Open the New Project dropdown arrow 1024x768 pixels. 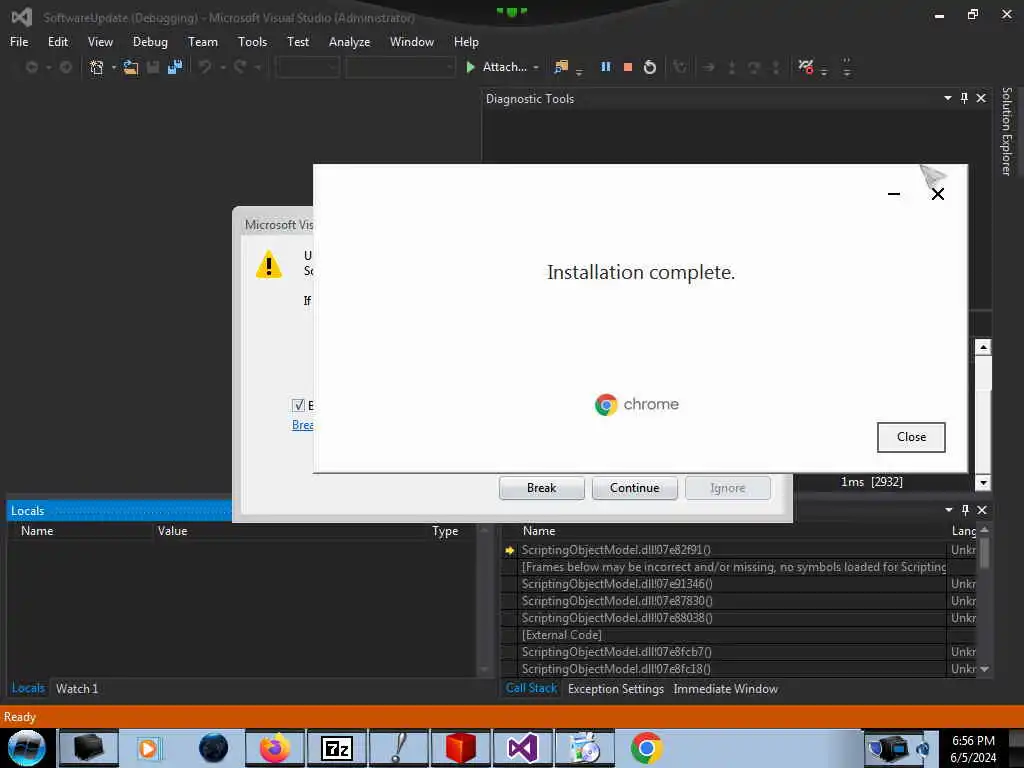coord(114,67)
